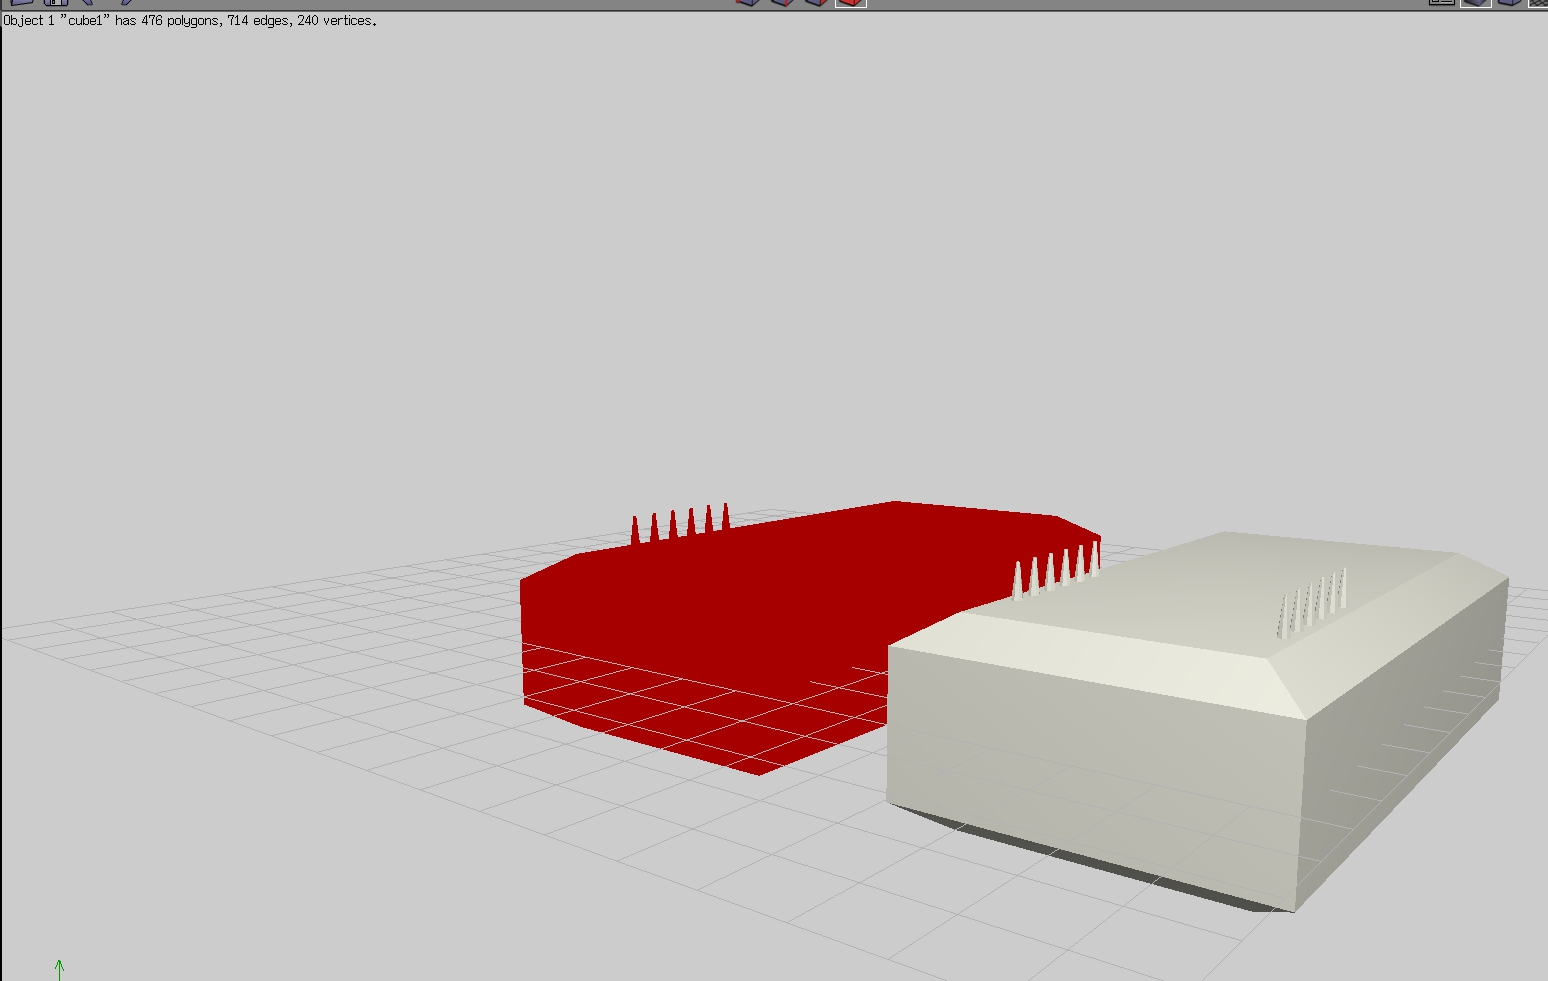Switch to face selection mode cube icon

click(x=816, y=3)
